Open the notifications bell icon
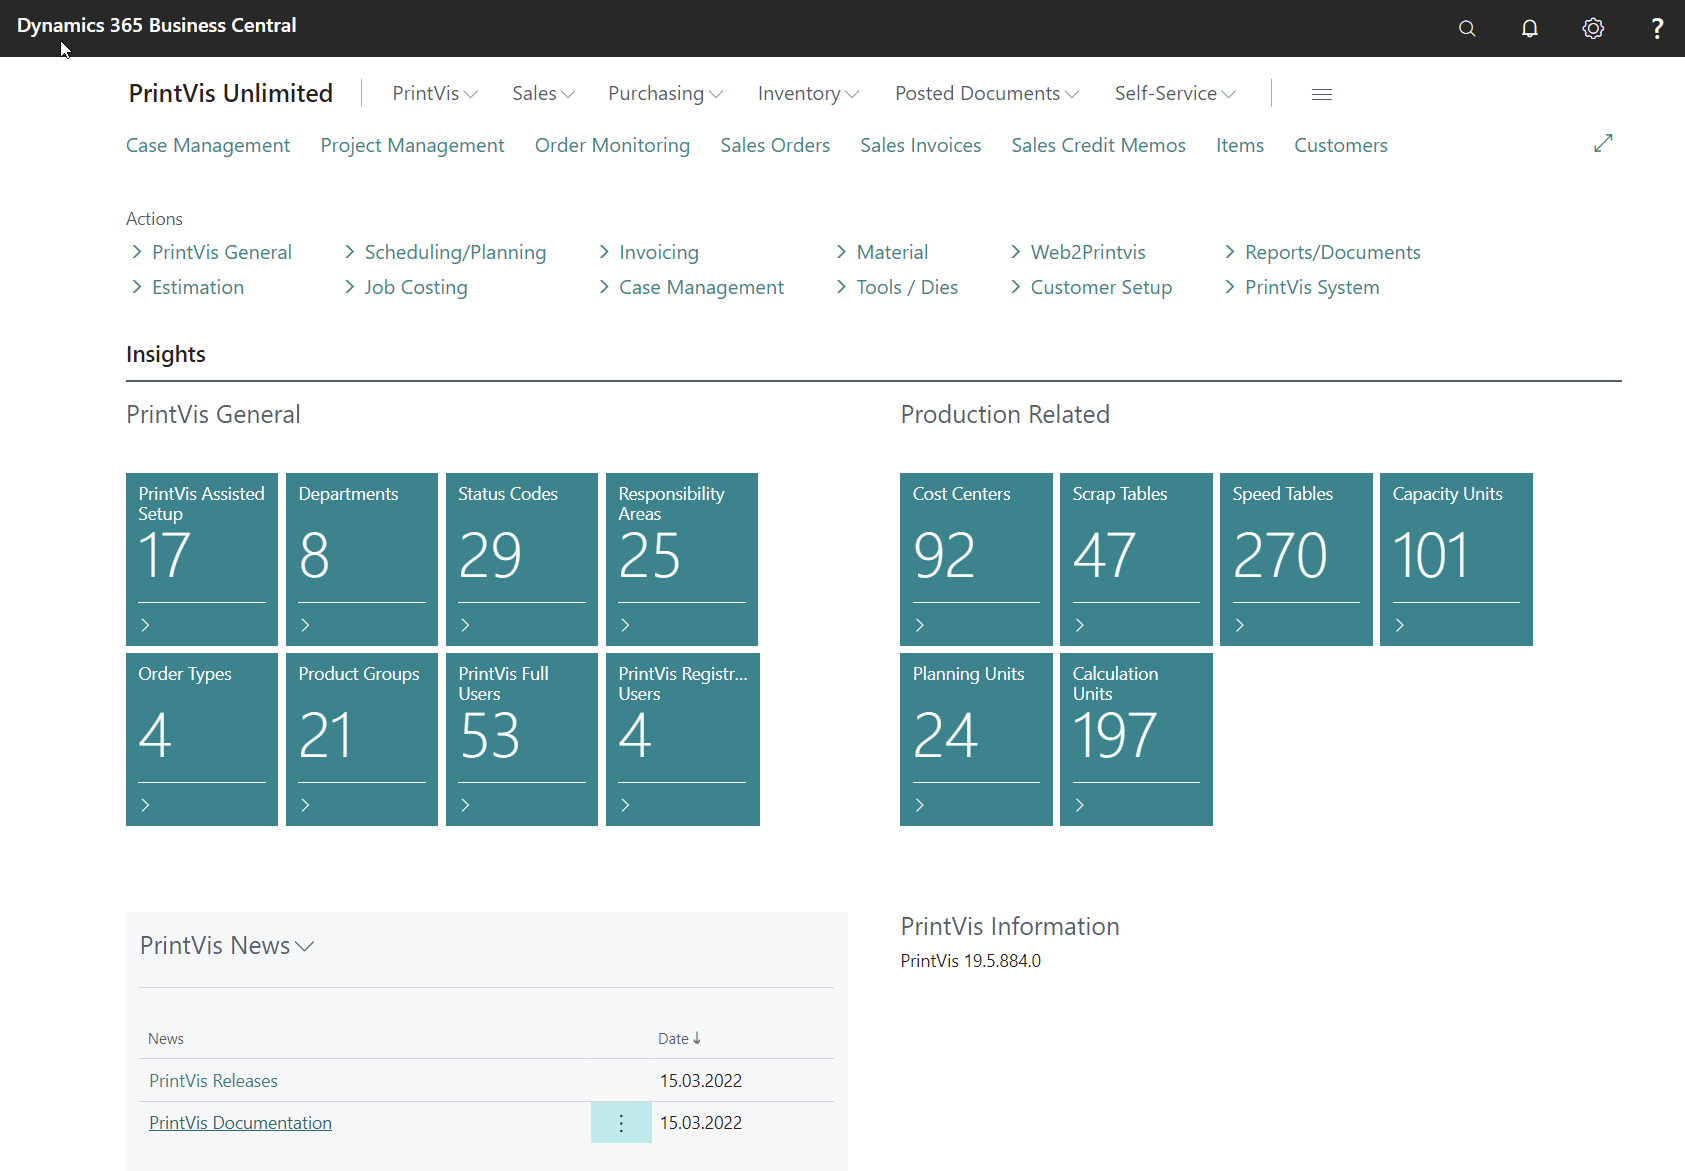Screen dimensions: 1685x1171 pos(1530,28)
